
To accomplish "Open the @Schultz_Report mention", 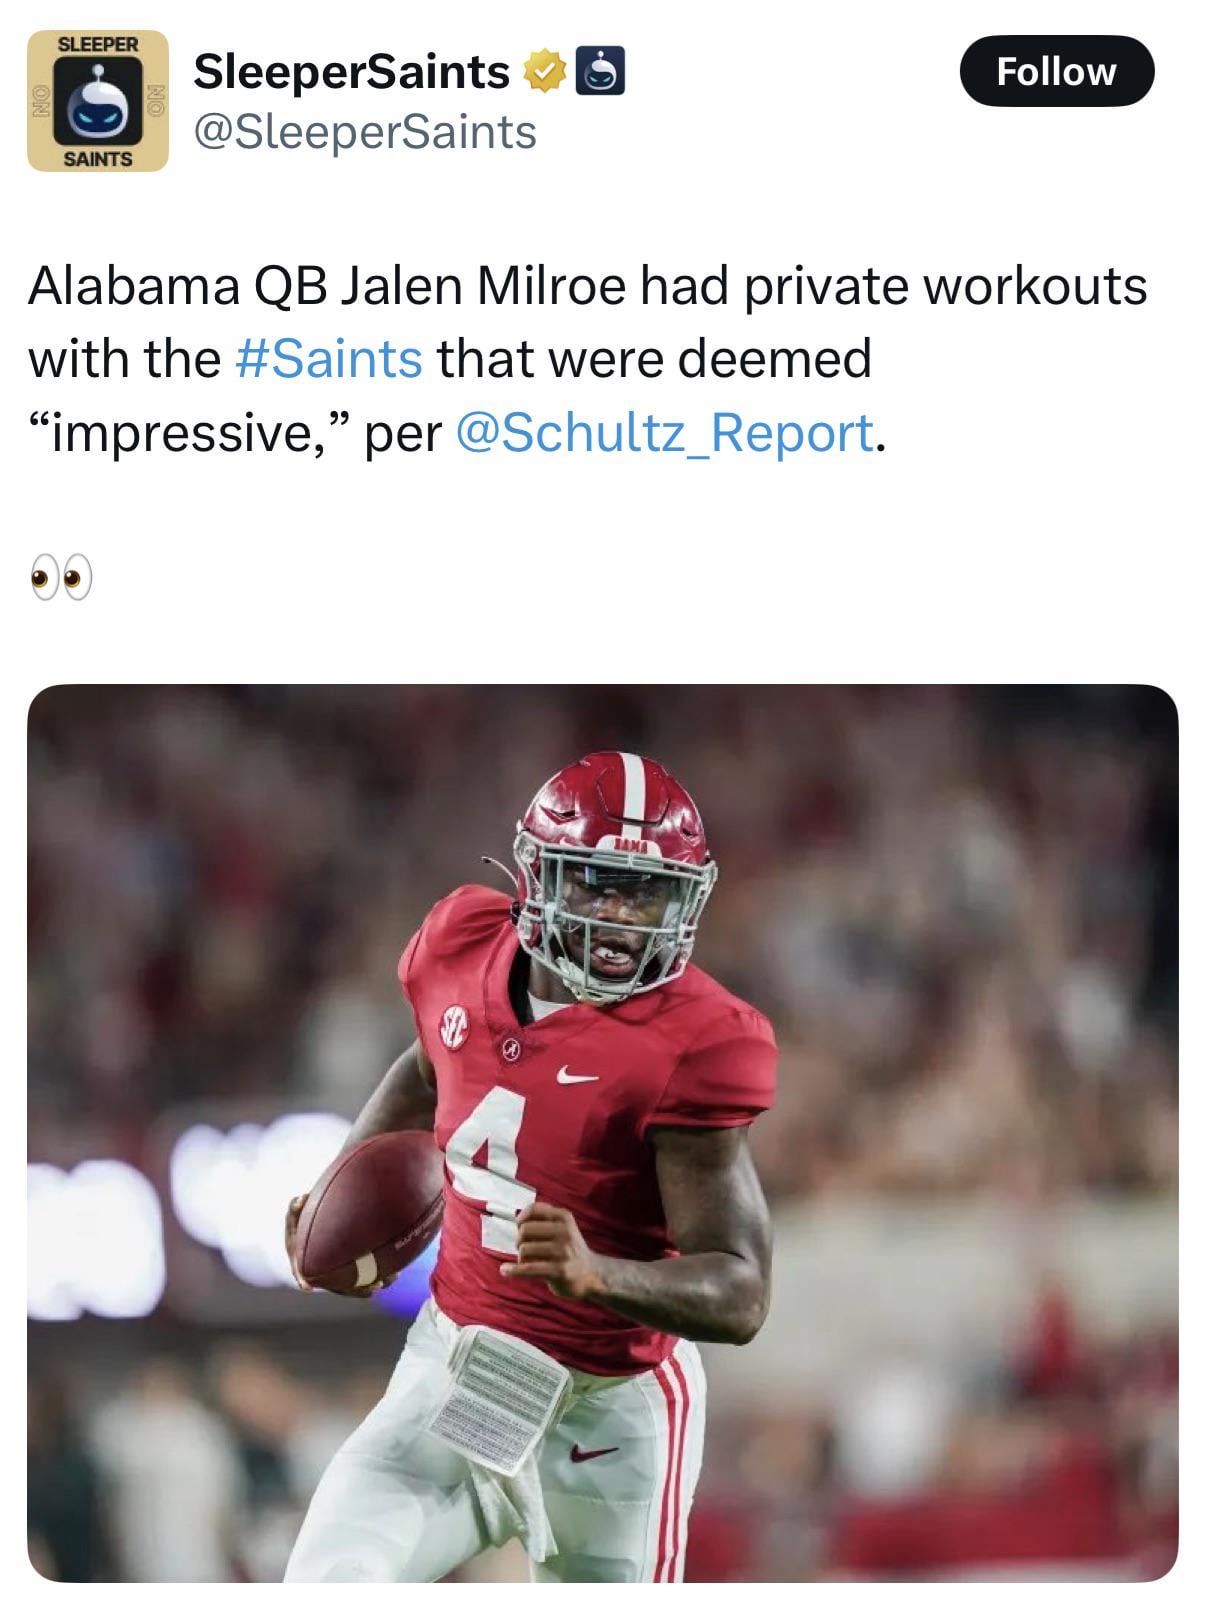I will pyautogui.click(x=664, y=433).
